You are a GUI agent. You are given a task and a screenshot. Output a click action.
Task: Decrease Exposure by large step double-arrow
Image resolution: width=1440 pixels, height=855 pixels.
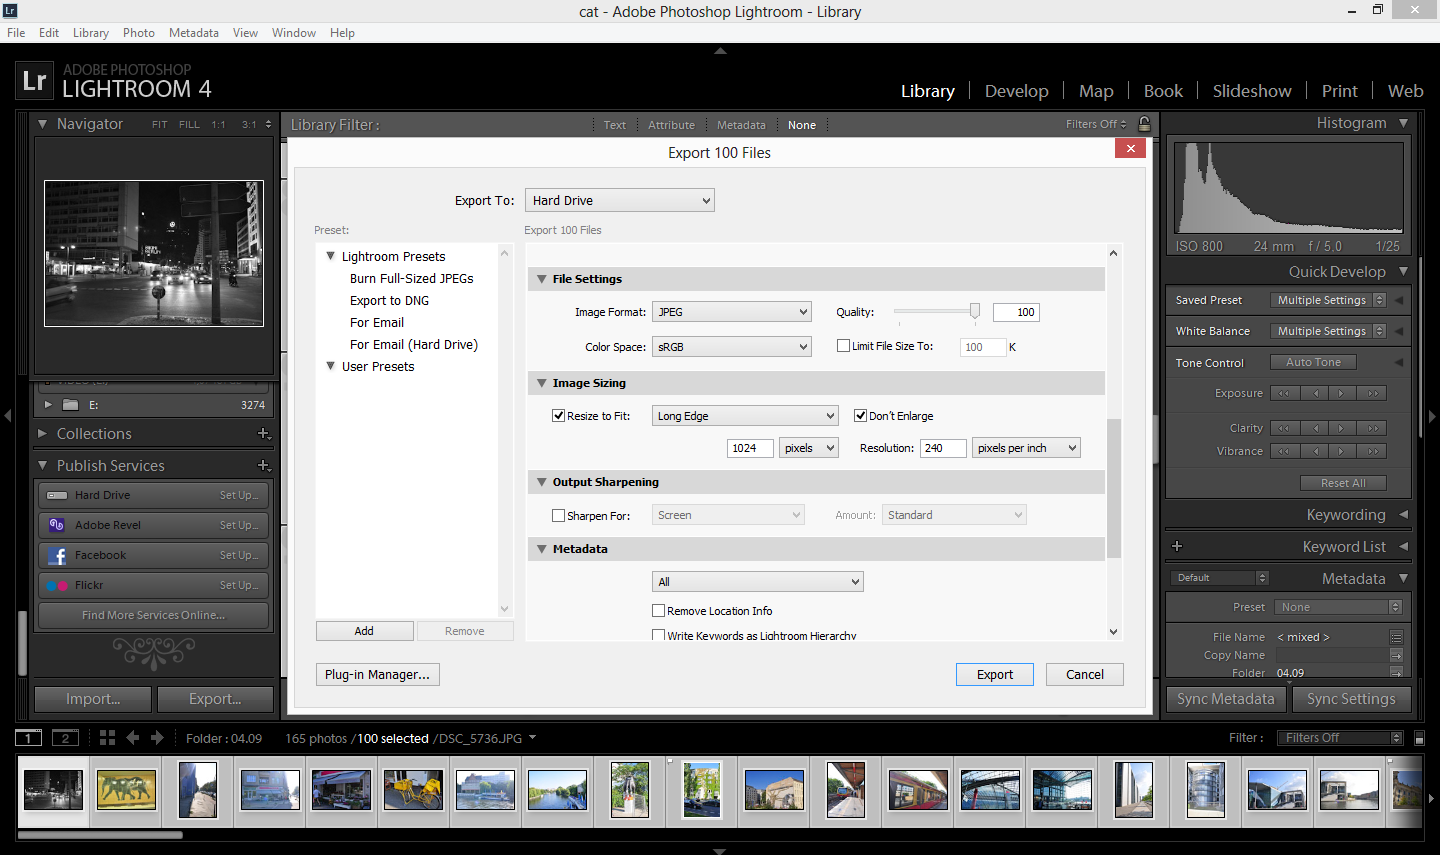coord(1285,393)
